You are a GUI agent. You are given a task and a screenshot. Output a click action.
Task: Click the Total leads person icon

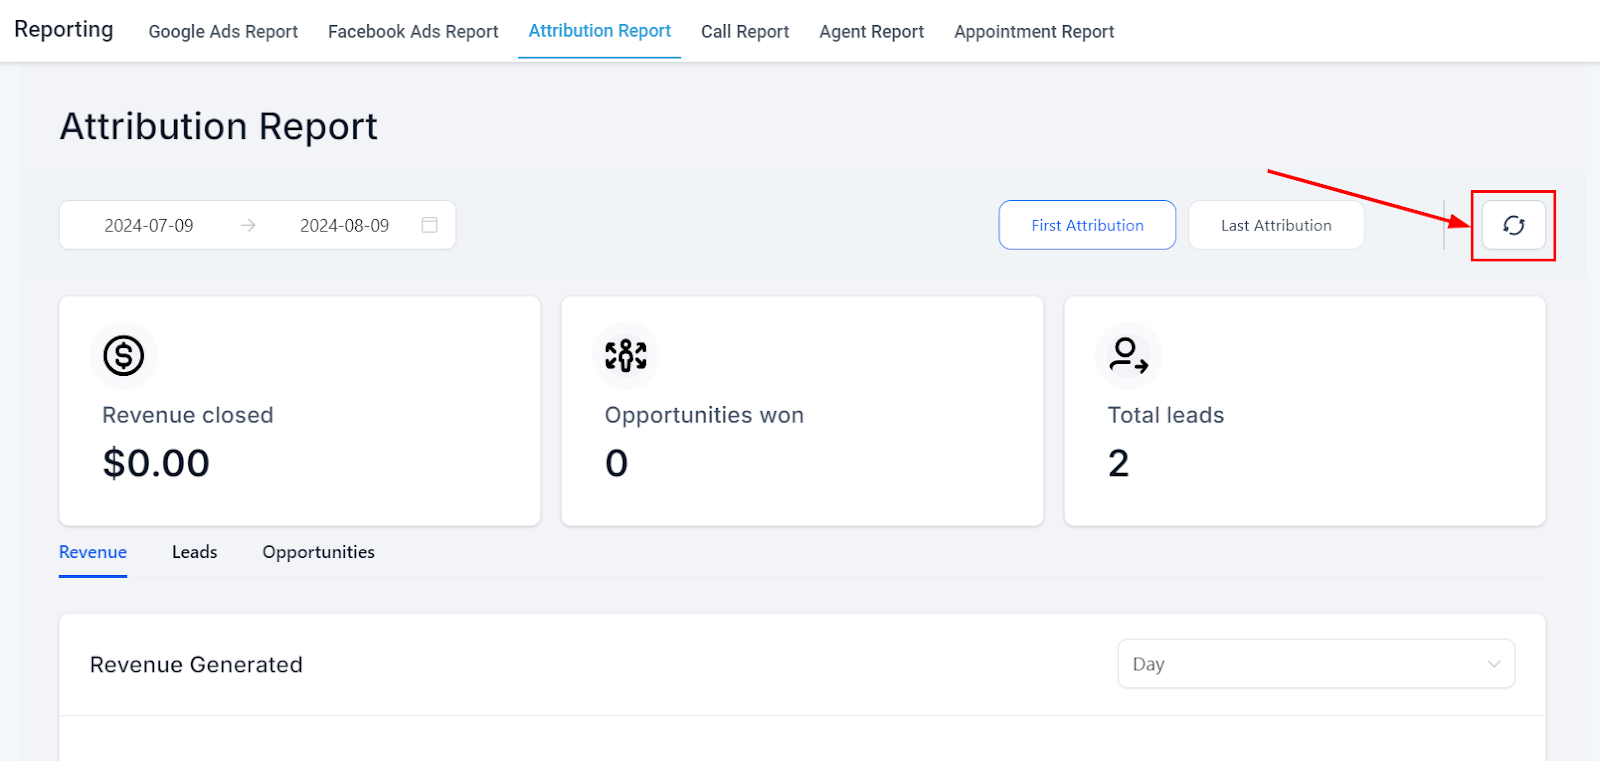[x=1129, y=355]
